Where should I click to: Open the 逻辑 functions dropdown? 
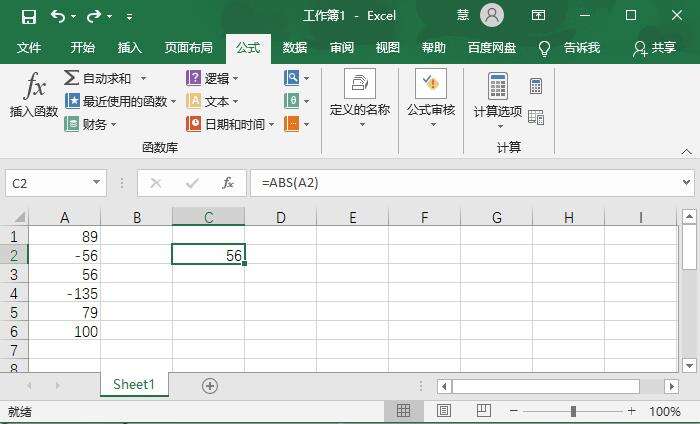(x=212, y=78)
